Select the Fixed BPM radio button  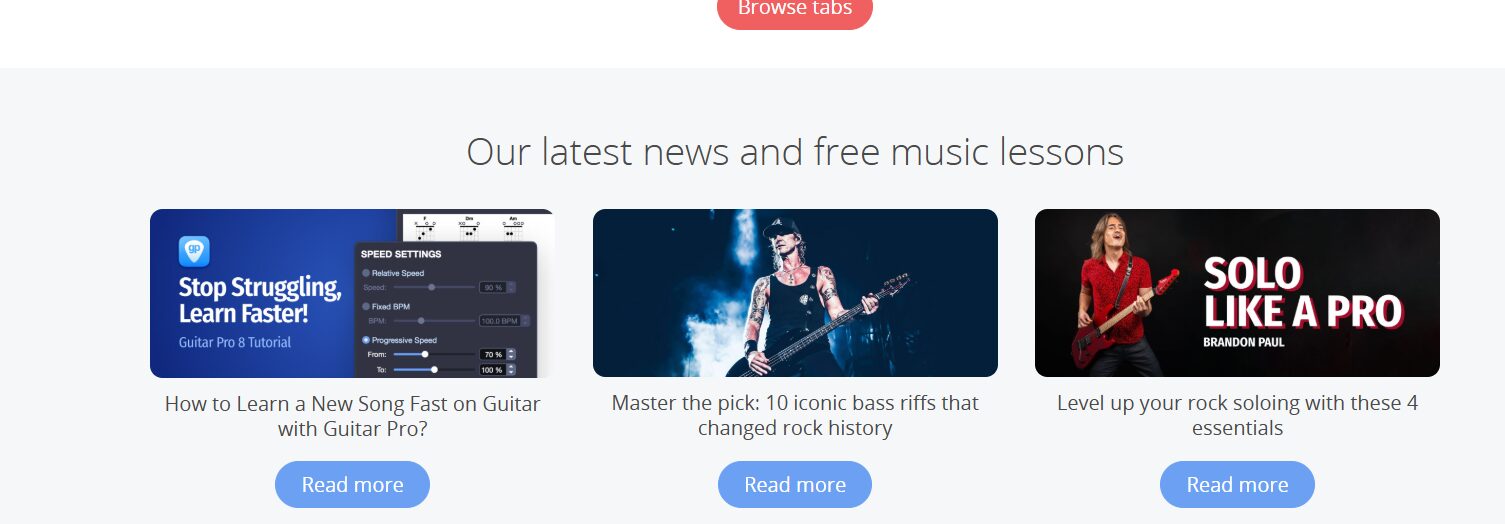(x=366, y=306)
